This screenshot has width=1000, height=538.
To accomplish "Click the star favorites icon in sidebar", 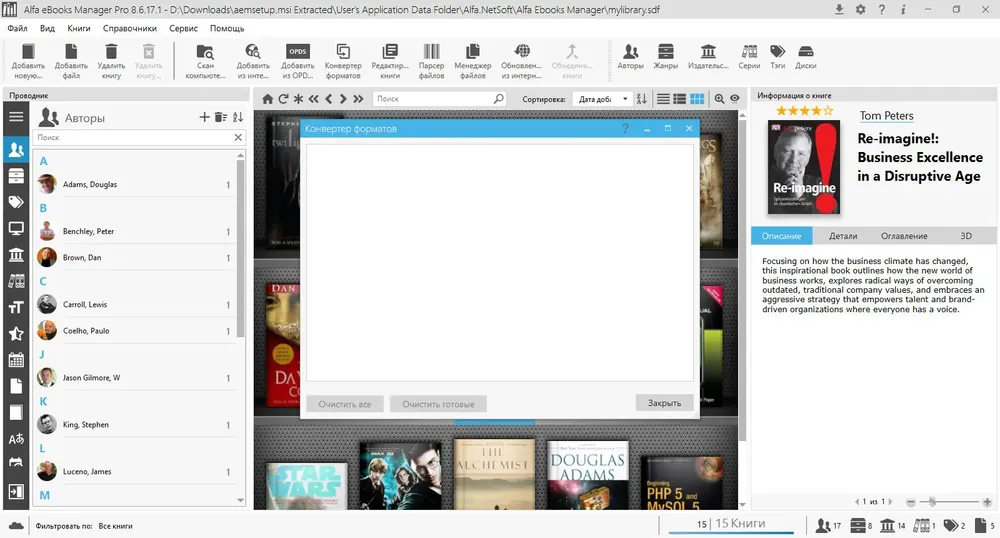I will click(16, 333).
